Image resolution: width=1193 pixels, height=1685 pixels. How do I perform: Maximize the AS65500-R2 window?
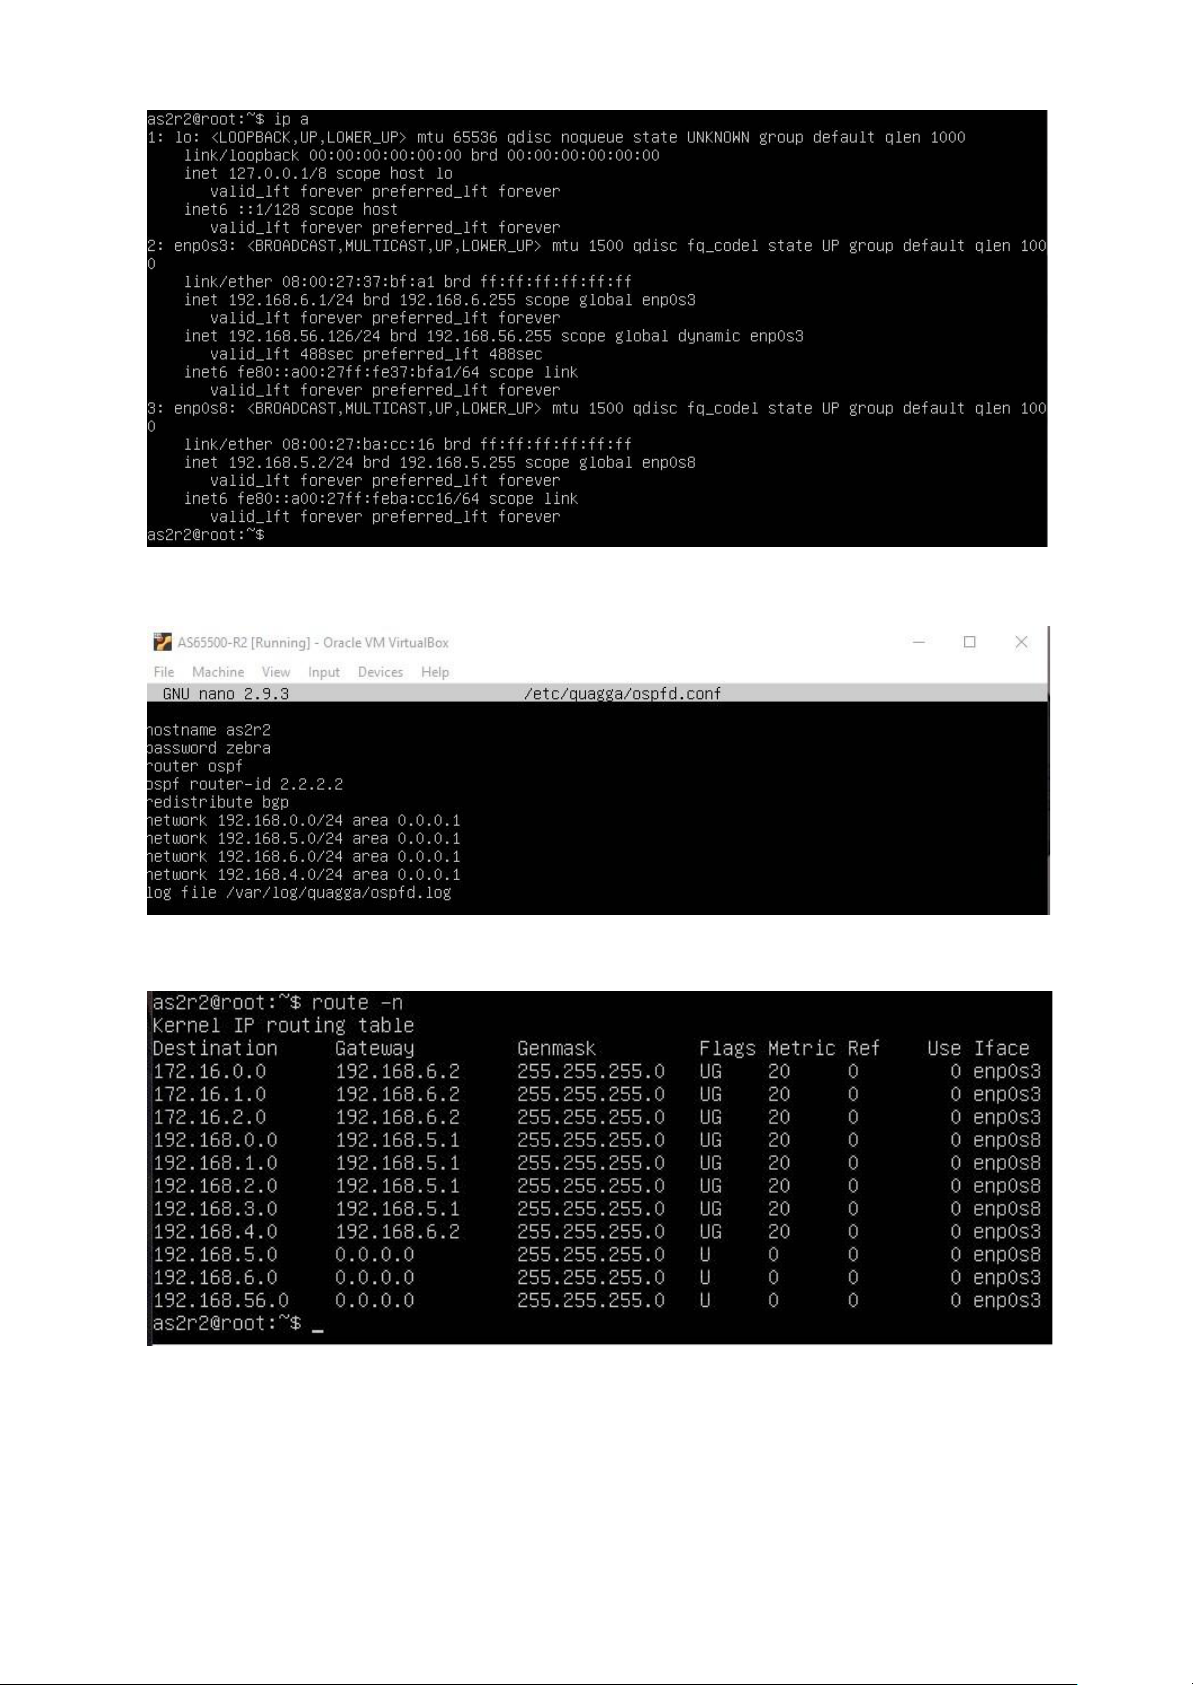point(969,642)
